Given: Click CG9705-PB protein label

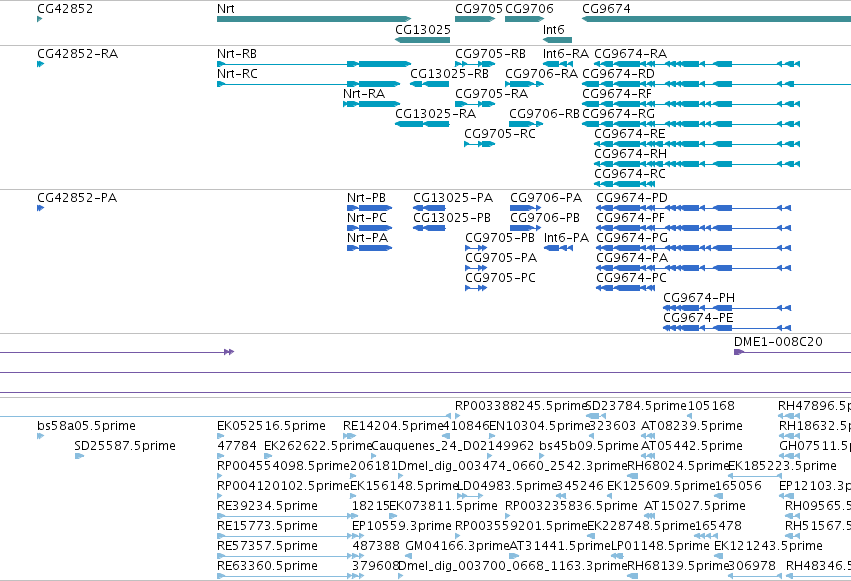Looking at the screenshot, I should click(500, 238).
